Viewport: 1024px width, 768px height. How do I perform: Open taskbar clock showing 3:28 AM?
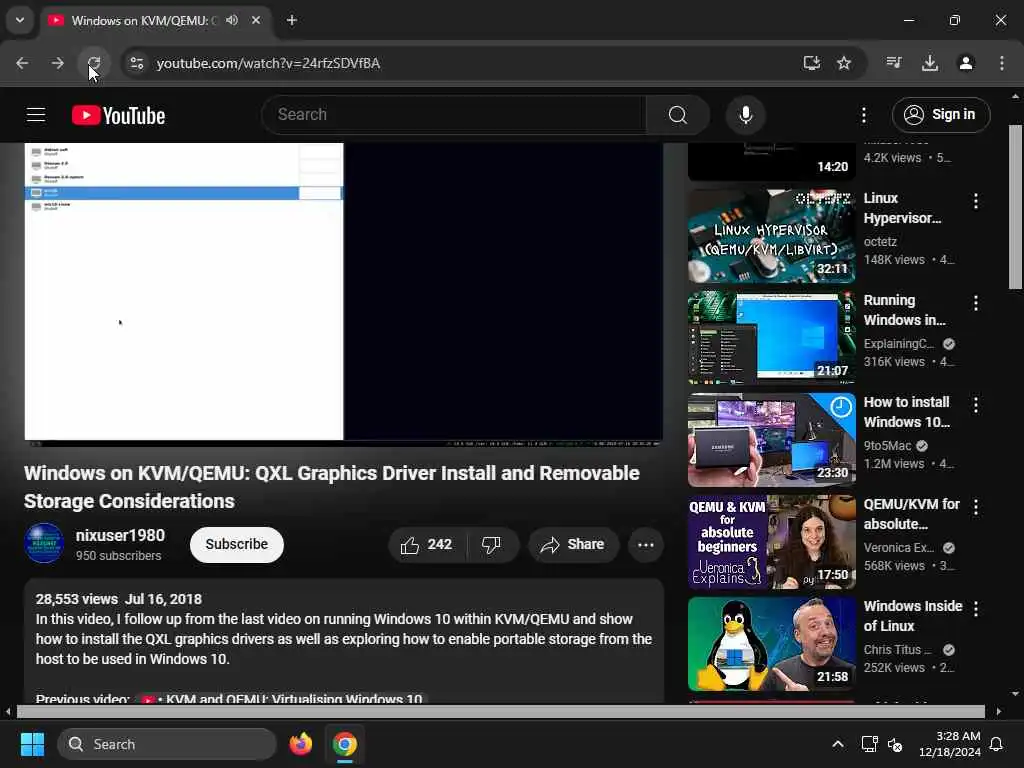949,744
